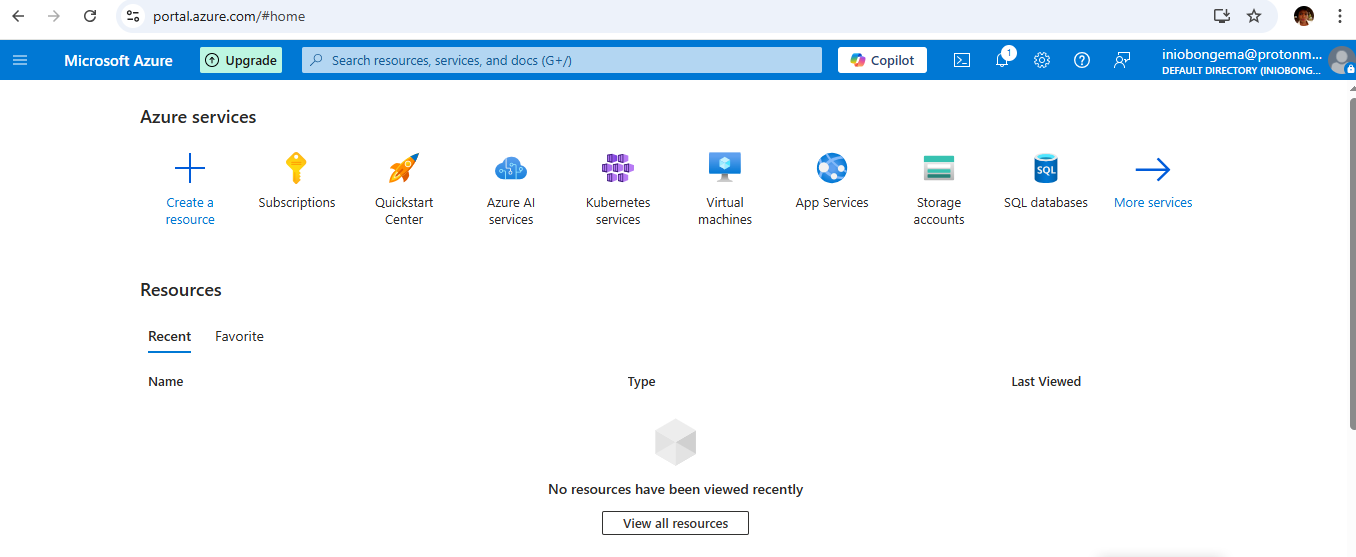Launch the Cloud Shell icon
Screen dimensions: 1356x557
click(x=962, y=60)
